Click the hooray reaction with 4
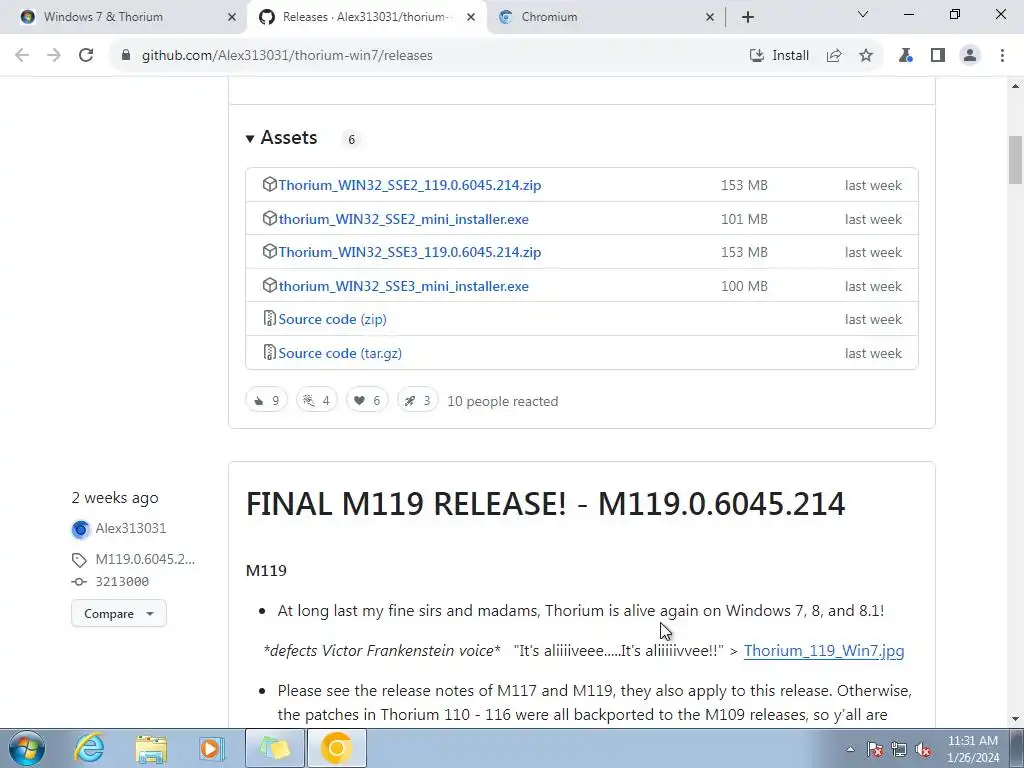Viewport: 1024px width, 768px height. click(x=317, y=400)
